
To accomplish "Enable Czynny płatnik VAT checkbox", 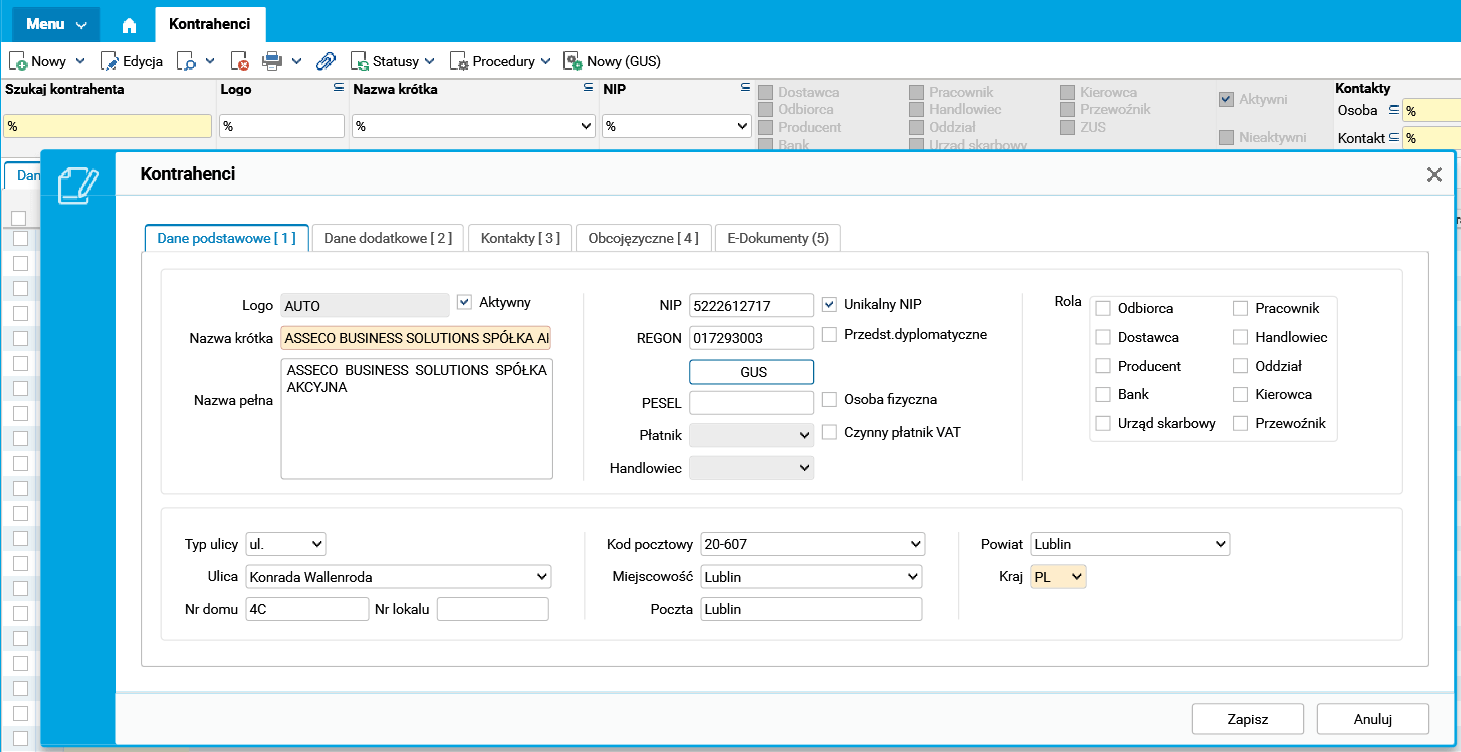I will pos(829,432).
